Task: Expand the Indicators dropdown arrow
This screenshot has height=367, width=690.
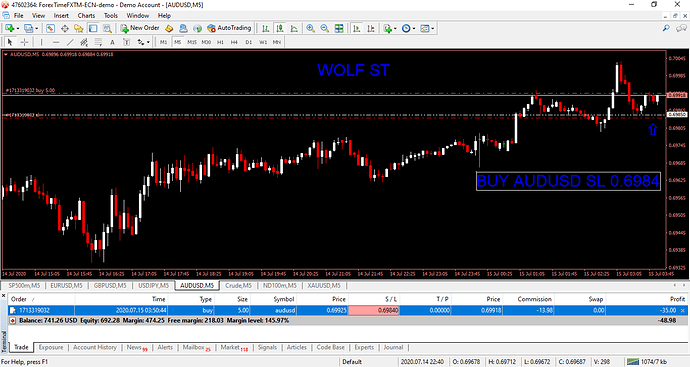Action: tap(395, 29)
